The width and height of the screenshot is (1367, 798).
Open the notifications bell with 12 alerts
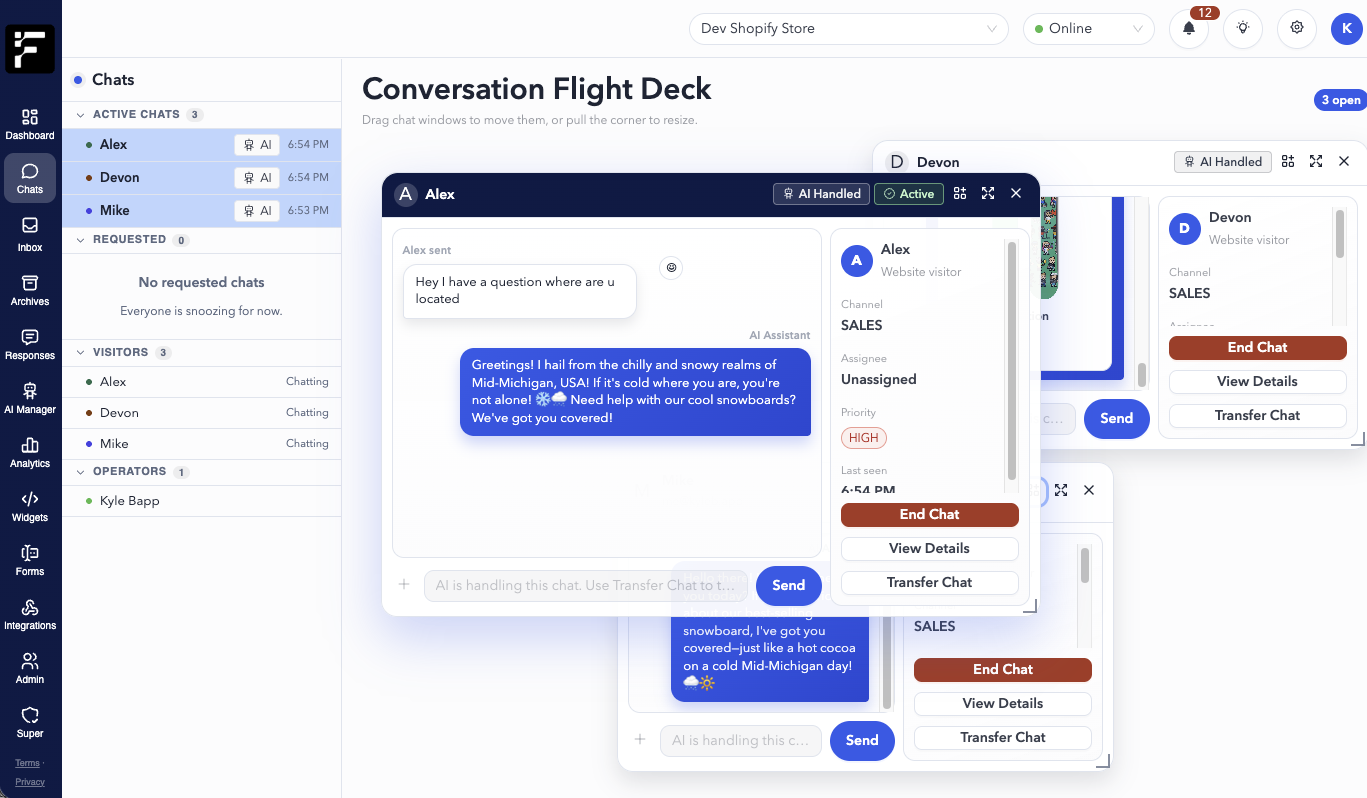point(1189,28)
